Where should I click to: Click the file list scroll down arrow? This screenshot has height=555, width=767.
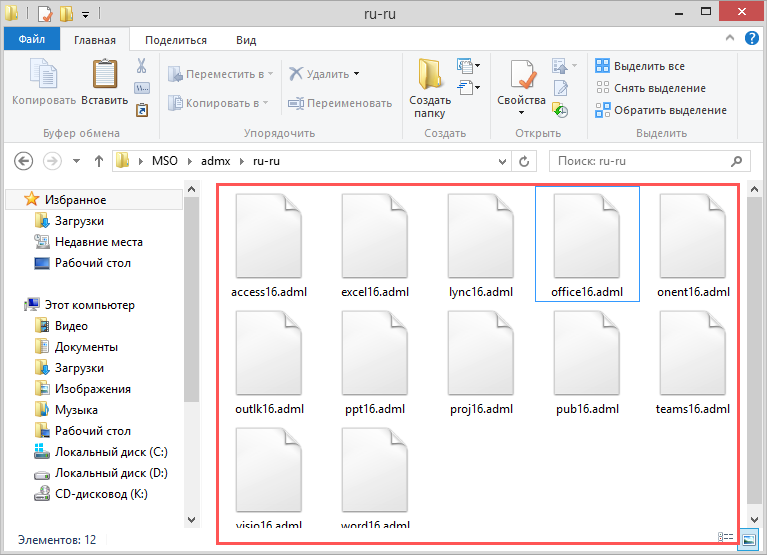[754, 520]
